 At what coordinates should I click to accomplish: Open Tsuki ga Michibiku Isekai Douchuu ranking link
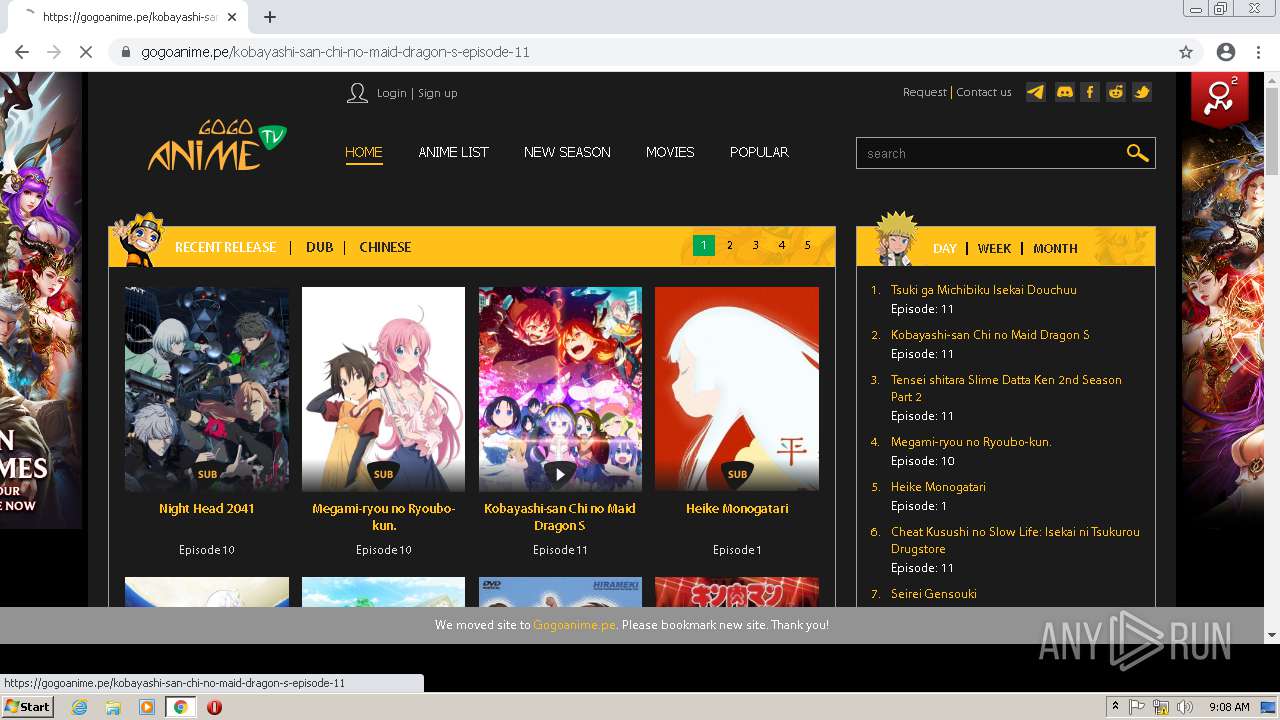click(x=984, y=290)
